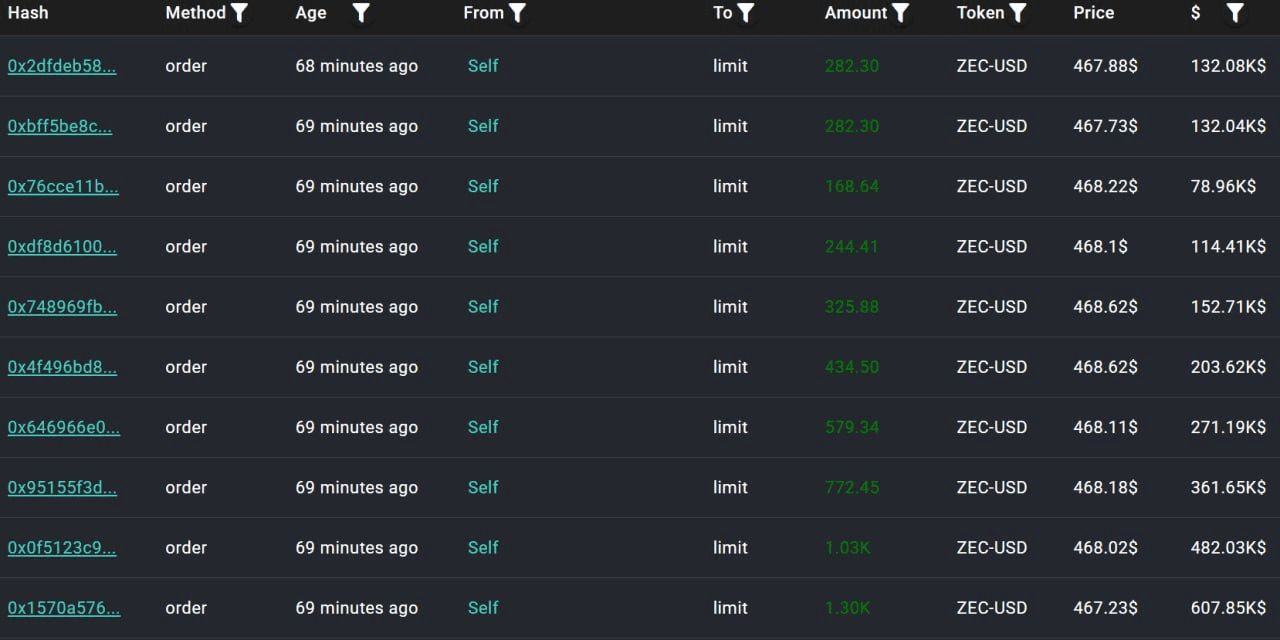Screen dimensions: 1280x640
Task: Select price 467.73$
Action: [1105, 126]
